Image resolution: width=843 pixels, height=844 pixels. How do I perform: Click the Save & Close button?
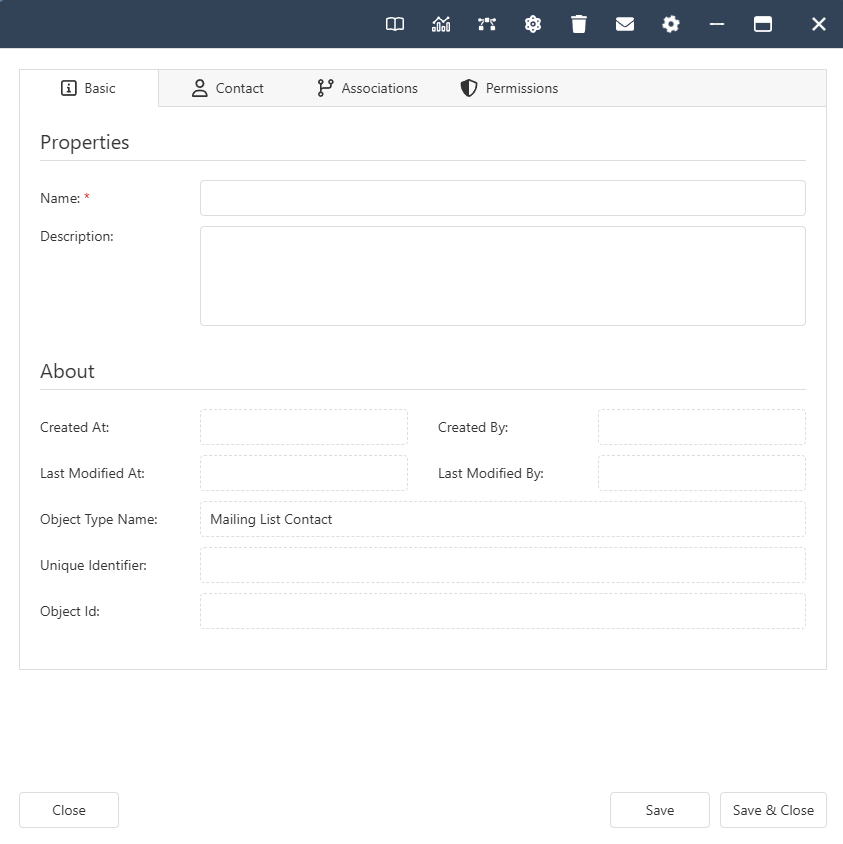coord(773,810)
